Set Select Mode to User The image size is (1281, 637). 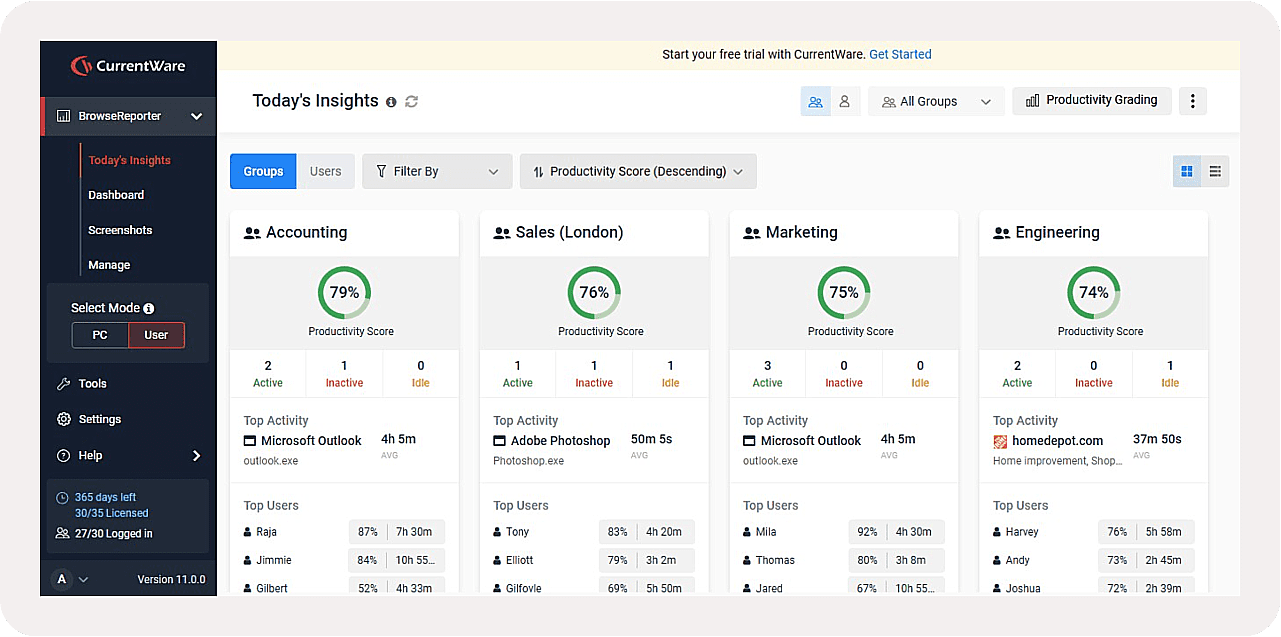pos(156,335)
